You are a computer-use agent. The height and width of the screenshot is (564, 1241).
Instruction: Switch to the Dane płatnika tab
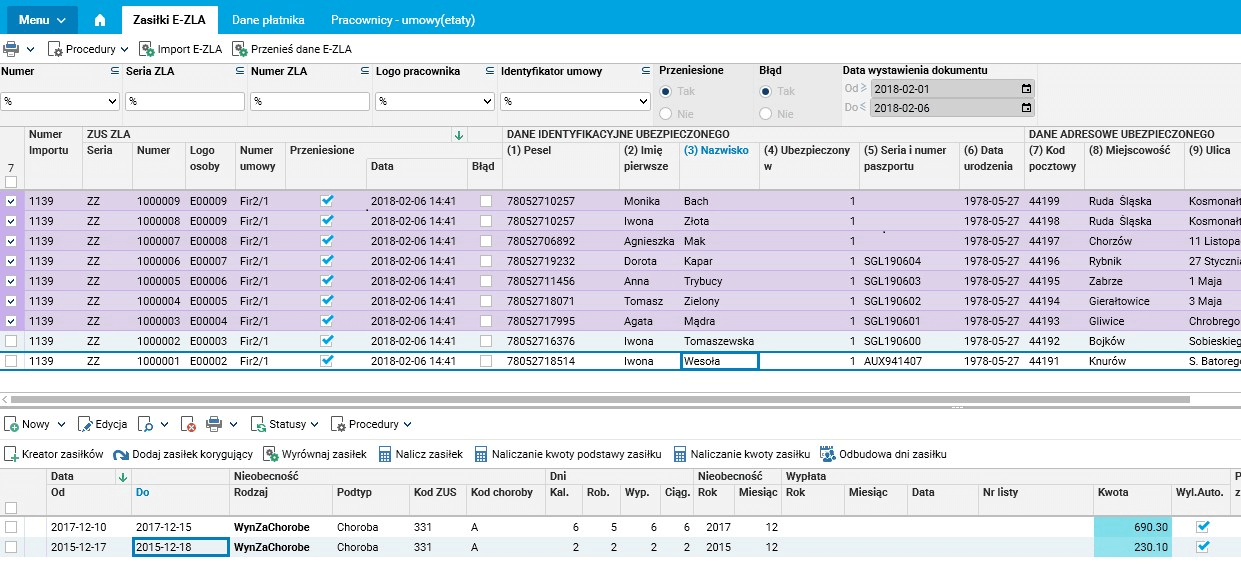pyautogui.click(x=268, y=20)
